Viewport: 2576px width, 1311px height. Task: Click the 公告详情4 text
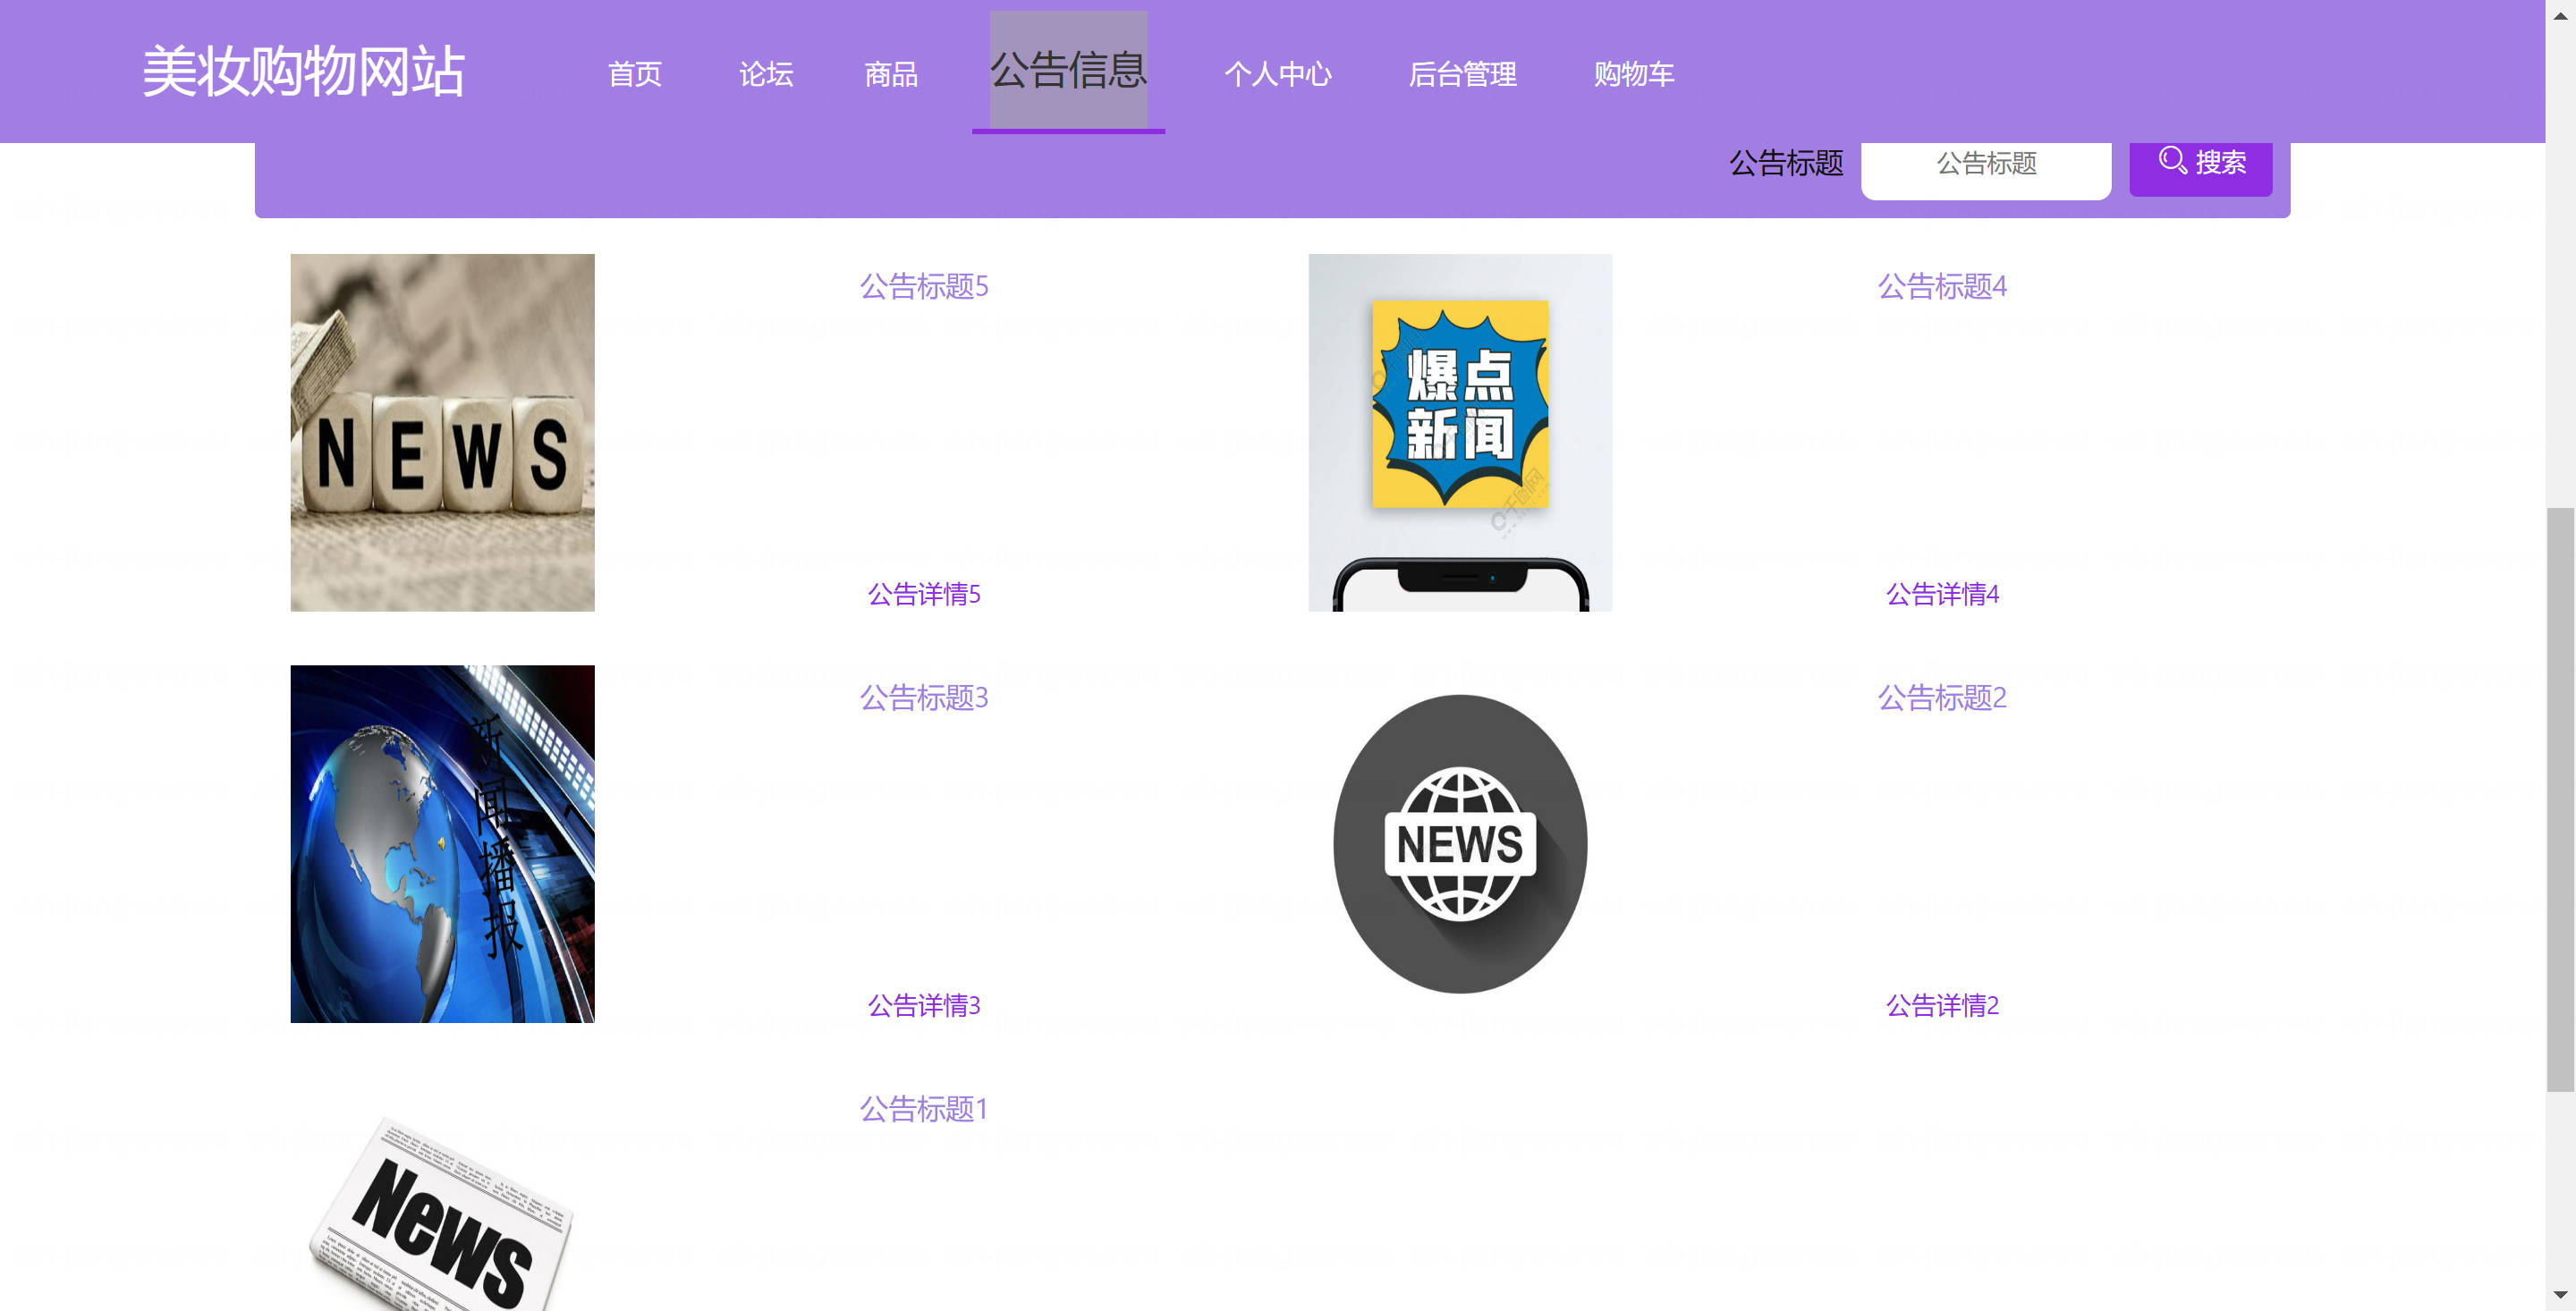pyautogui.click(x=1942, y=594)
